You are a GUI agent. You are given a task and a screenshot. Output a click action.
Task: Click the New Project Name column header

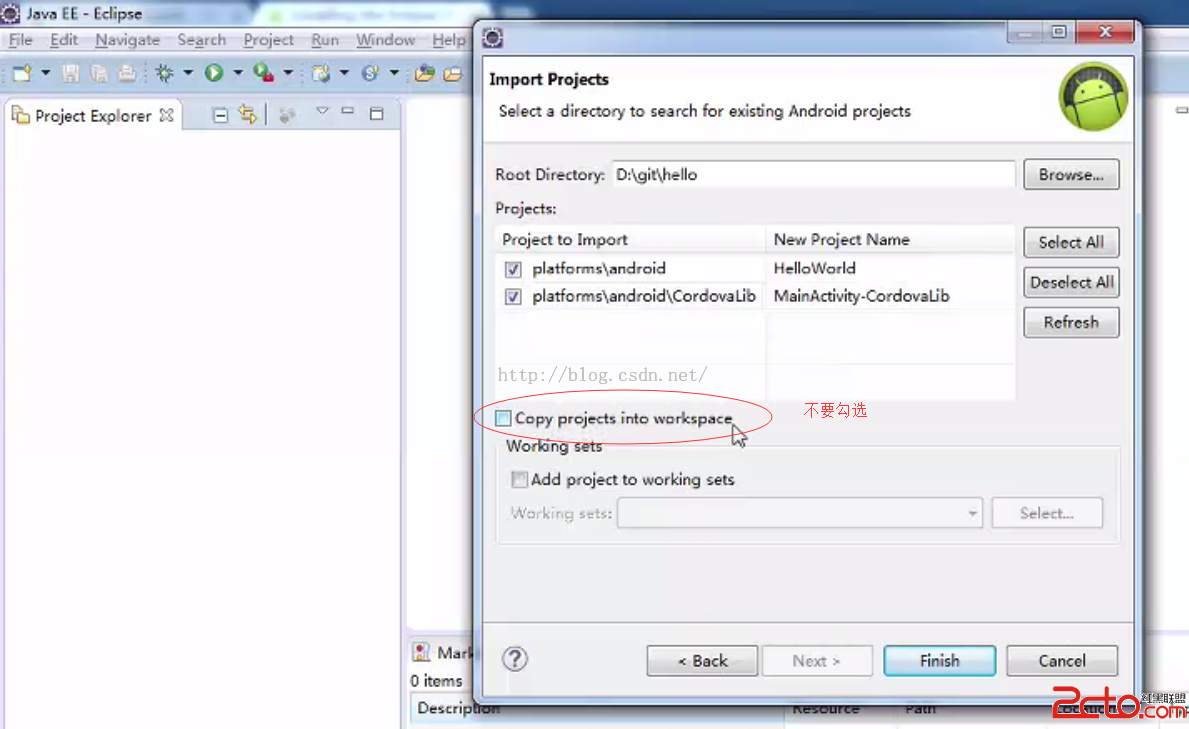[890, 240]
